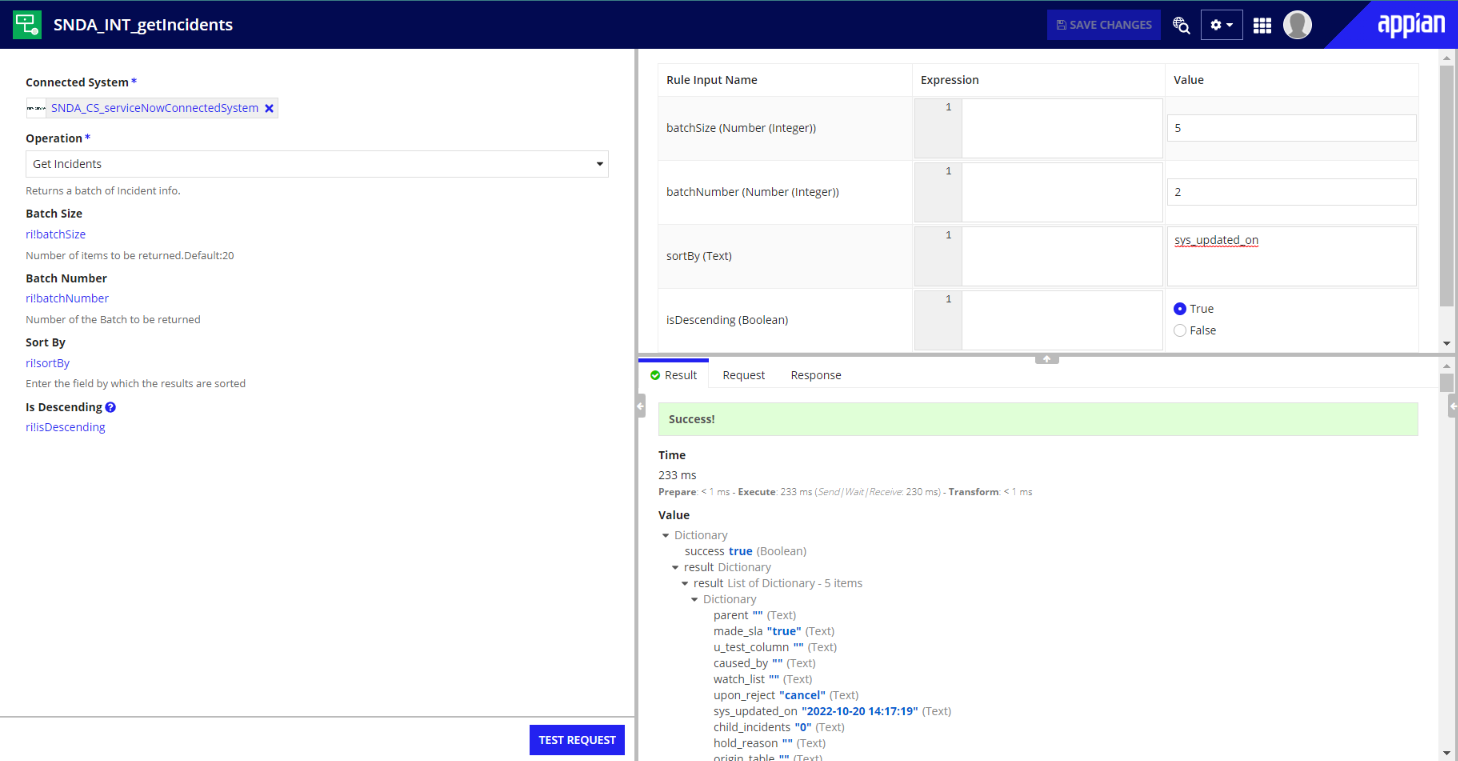Image resolution: width=1458 pixels, height=761 pixels.
Task: Remove SNDA_CS_serviceNowConnectedSystem with the x icon
Action: tap(269, 108)
